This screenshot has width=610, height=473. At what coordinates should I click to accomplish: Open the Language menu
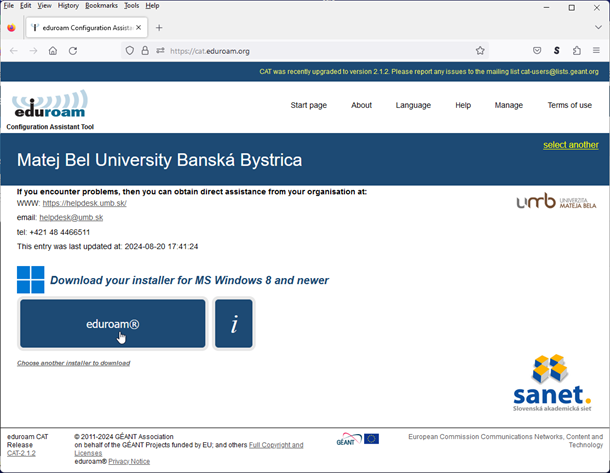(413, 105)
